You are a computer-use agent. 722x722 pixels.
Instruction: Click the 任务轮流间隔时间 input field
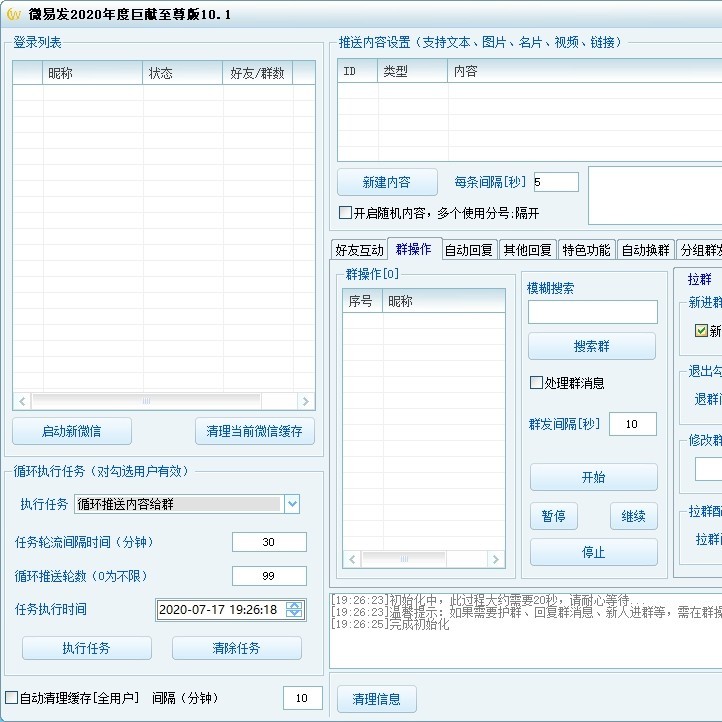269,542
